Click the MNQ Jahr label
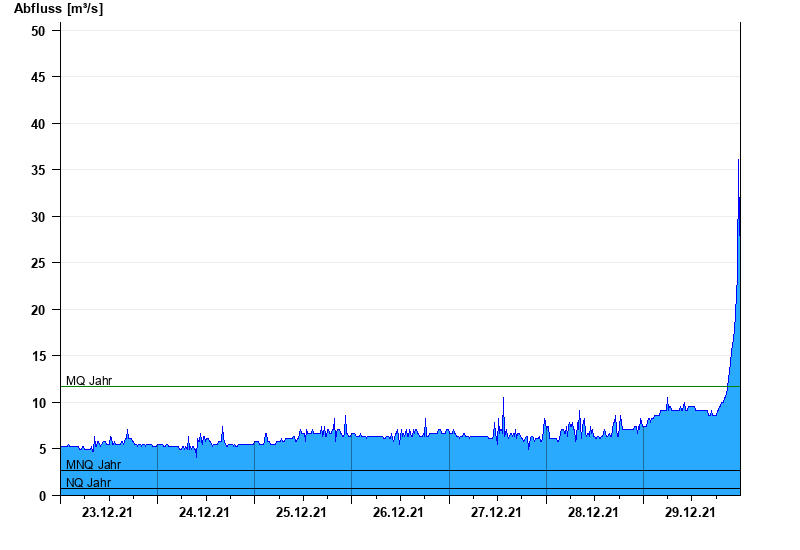This screenshot has width=800, height=550. (x=93, y=464)
